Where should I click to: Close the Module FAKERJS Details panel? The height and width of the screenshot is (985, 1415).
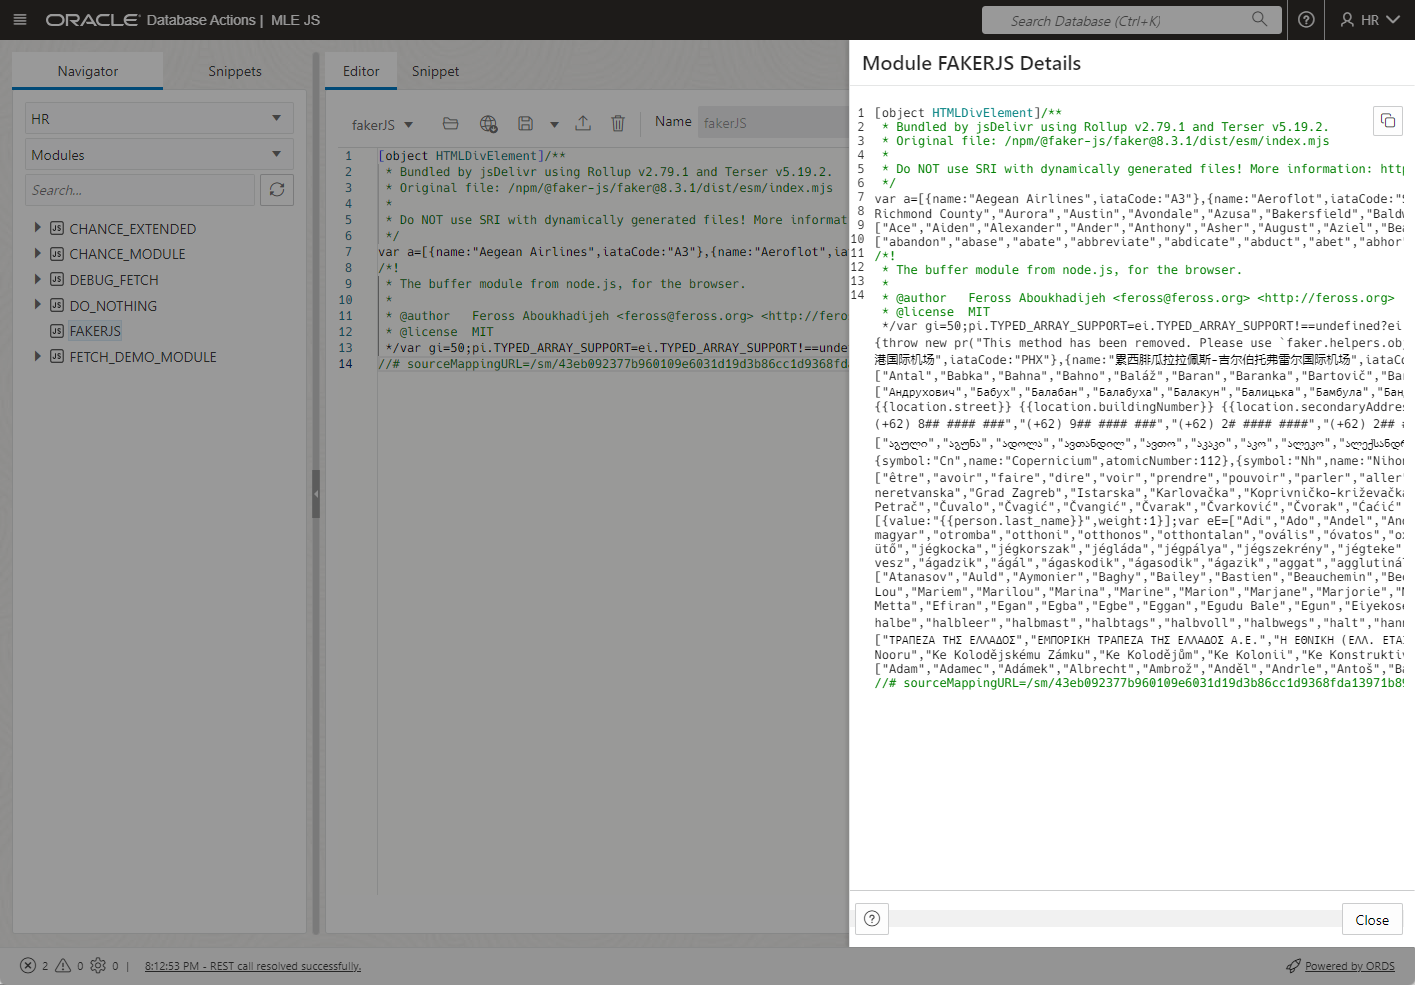pyautogui.click(x=1372, y=920)
